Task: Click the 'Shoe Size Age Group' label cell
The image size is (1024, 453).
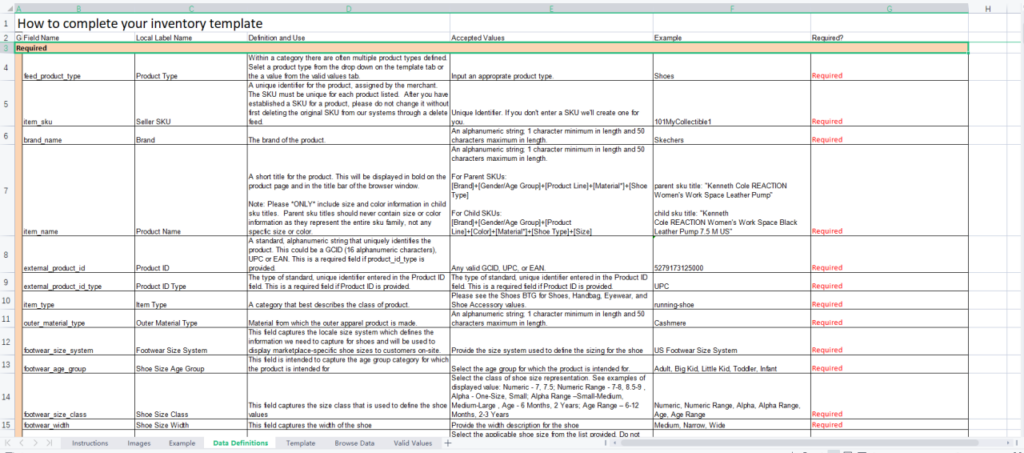Action: pos(191,364)
